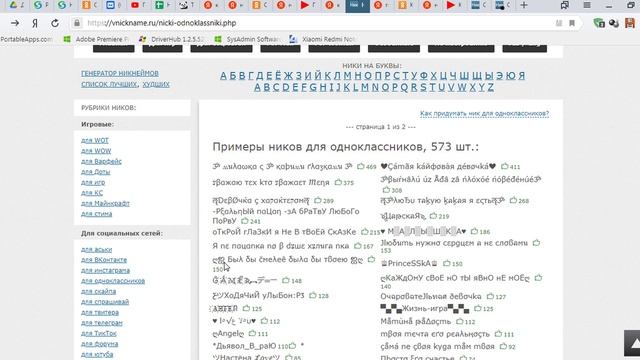Open sidebar link 'для одноклассников'
This screenshot has height=360, width=640.
pyautogui.click(x=113, y=281)
